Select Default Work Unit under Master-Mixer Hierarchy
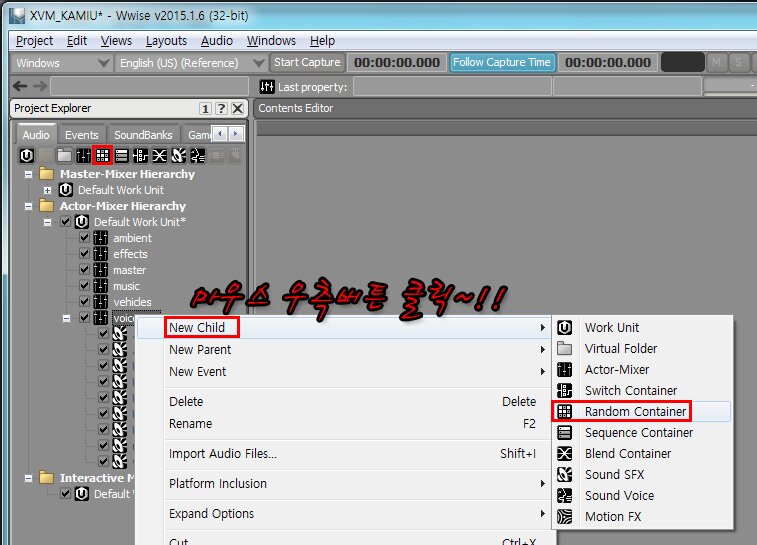The height and width of the screenshot is (545, 757). tap(121, 190)
